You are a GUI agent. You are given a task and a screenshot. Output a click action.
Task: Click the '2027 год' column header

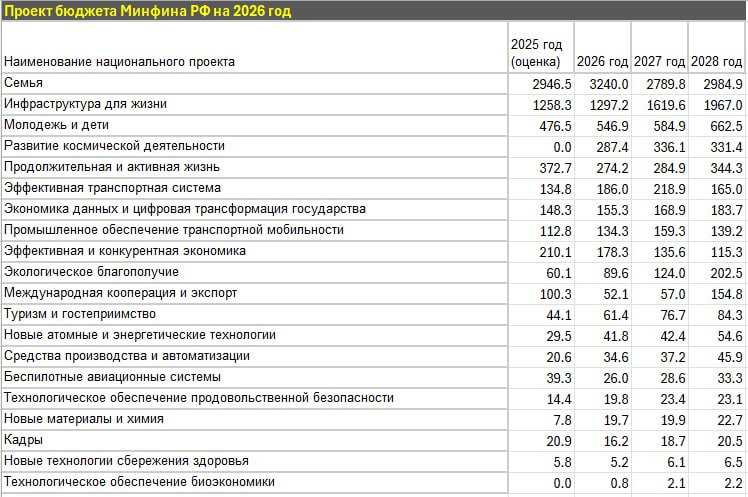pos(660,61)
